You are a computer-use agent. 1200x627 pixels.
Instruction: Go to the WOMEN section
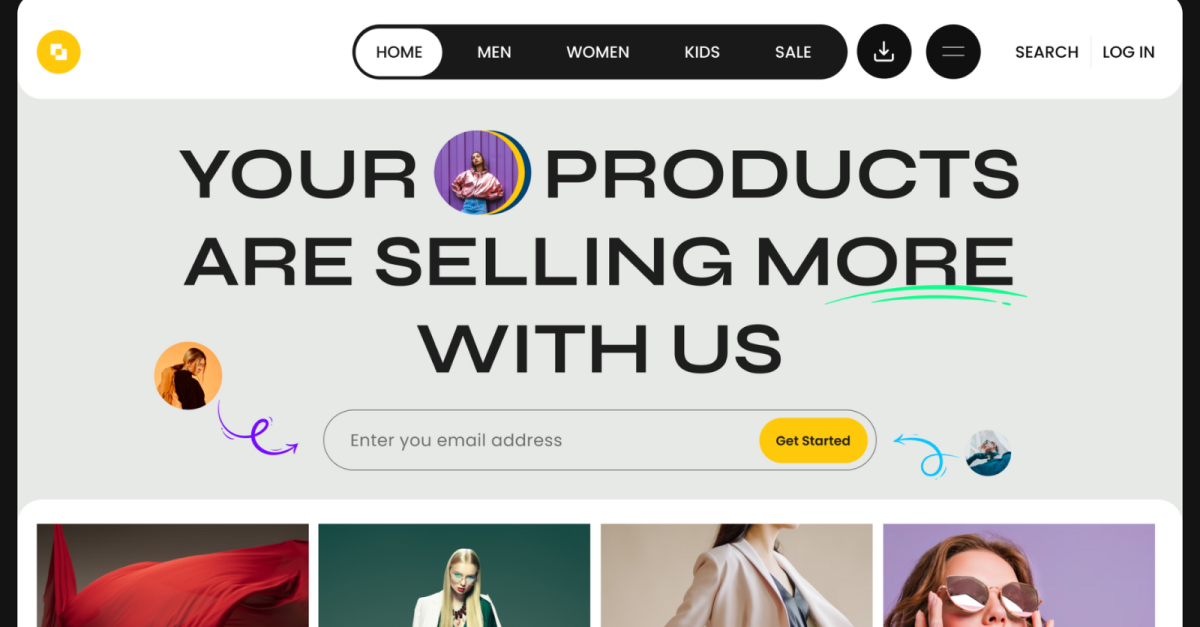598,52
